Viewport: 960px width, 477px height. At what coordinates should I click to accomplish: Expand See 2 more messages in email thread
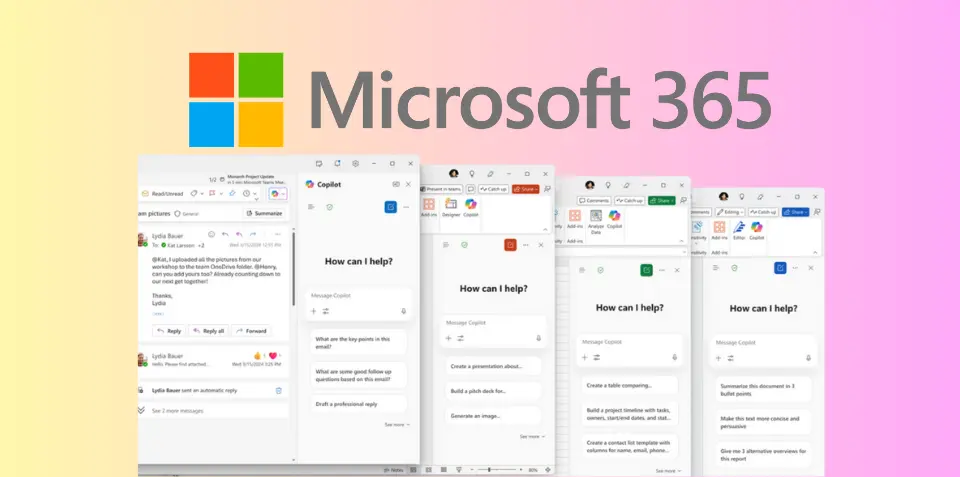[177, 410]
